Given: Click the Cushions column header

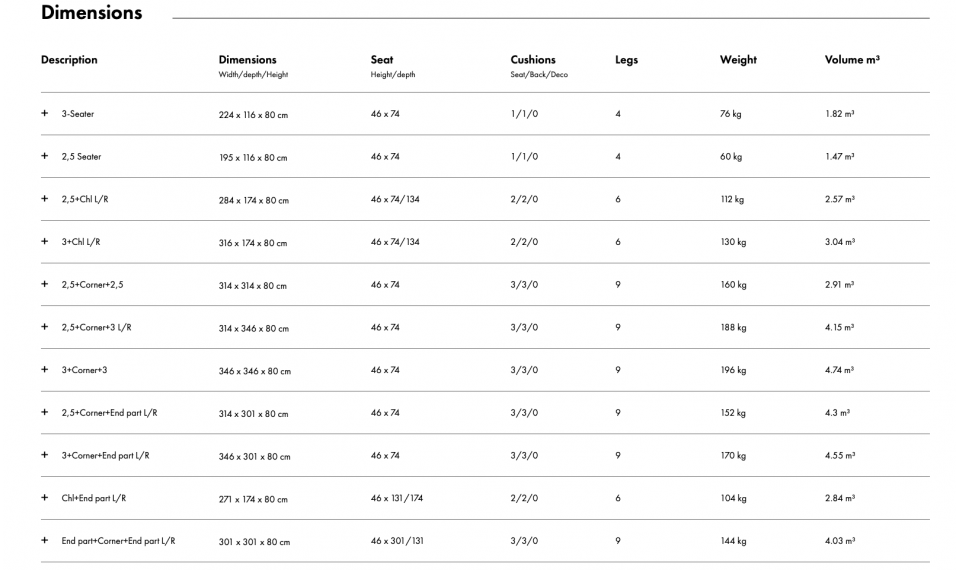Looking at the screenshot, I should point(533,60).
